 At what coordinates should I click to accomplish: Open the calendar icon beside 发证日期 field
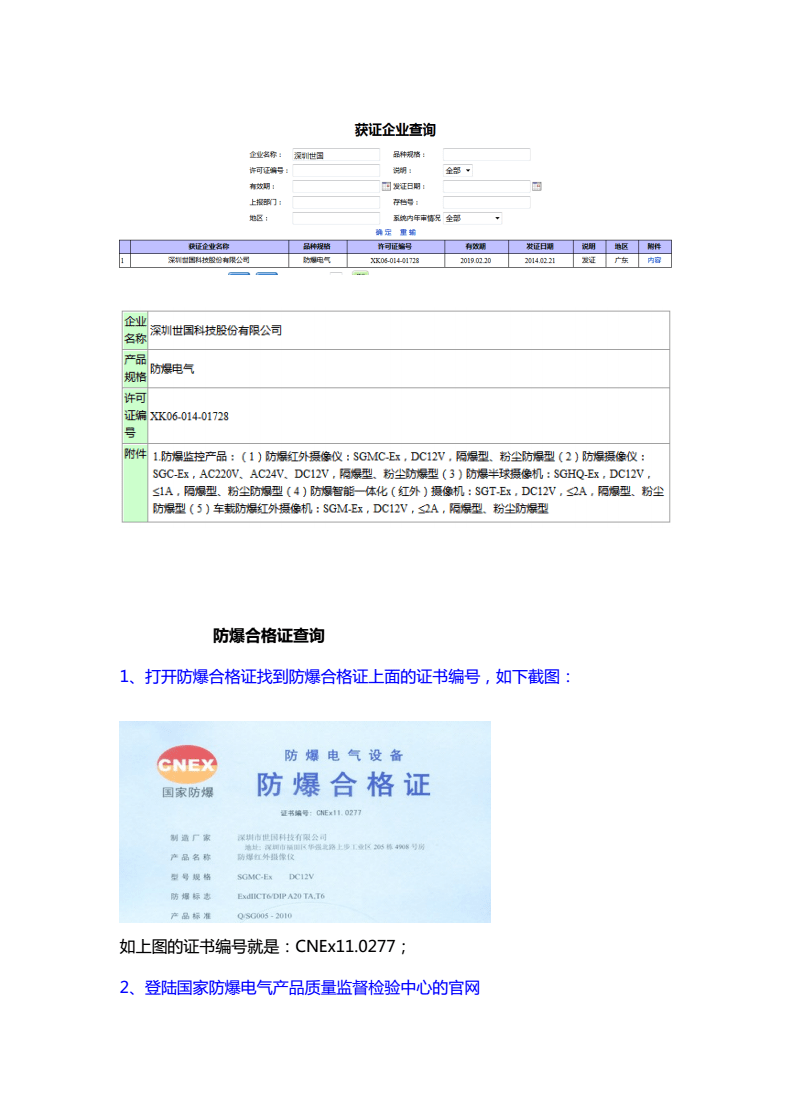537,186
